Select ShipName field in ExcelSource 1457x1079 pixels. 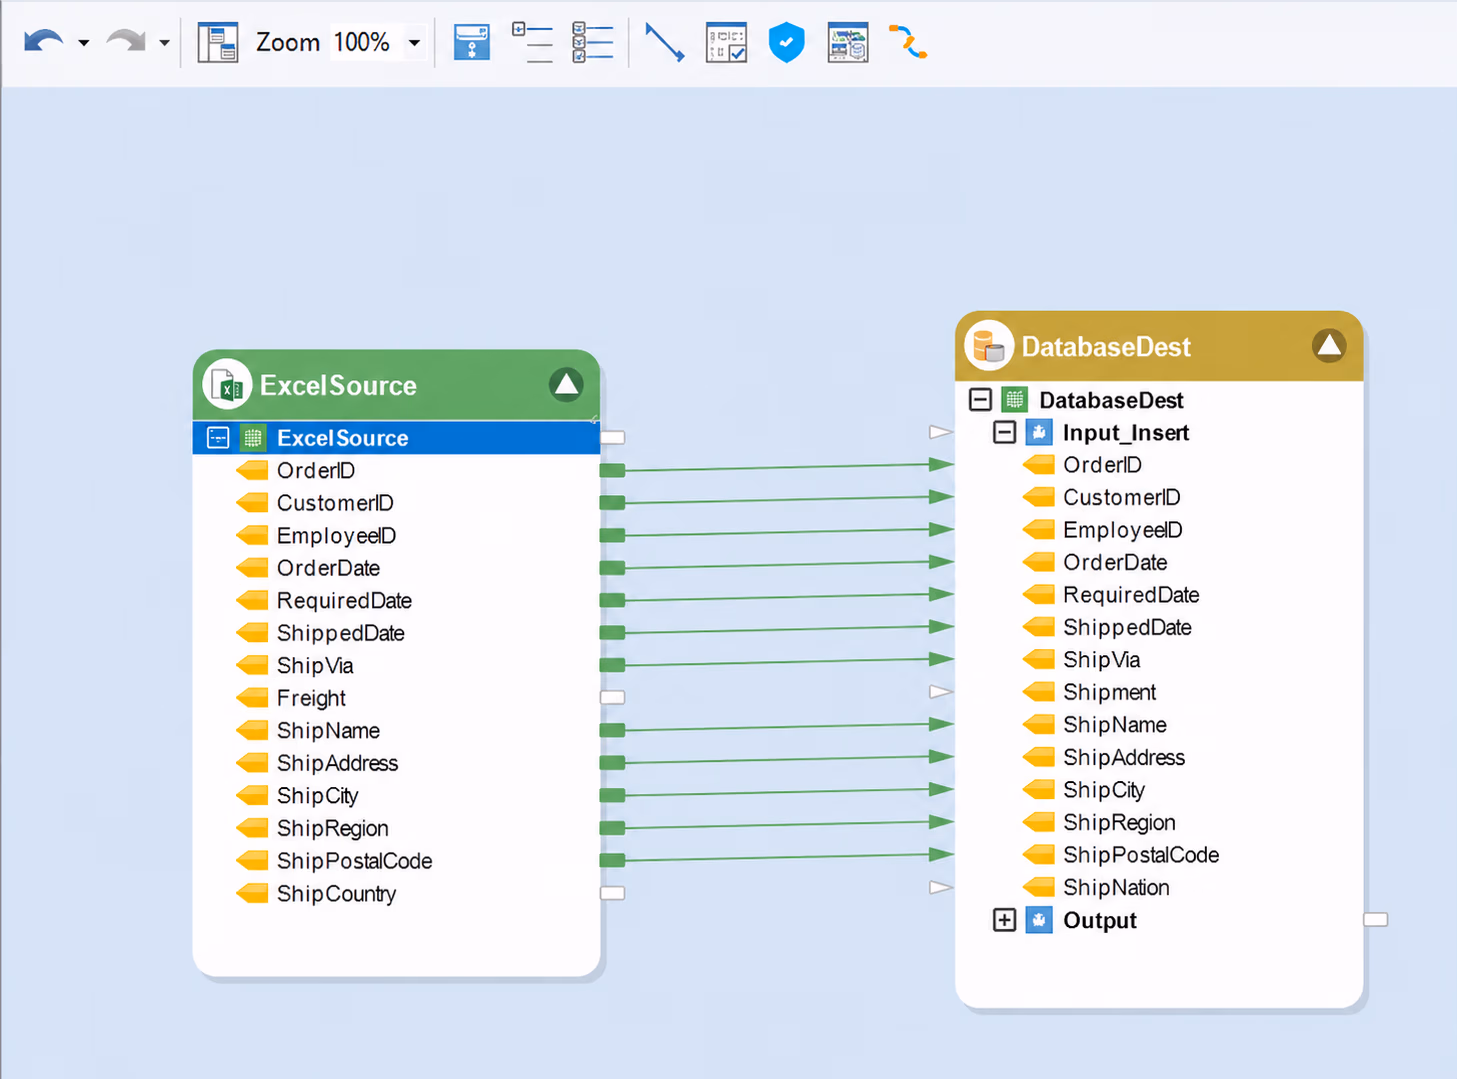328,730
